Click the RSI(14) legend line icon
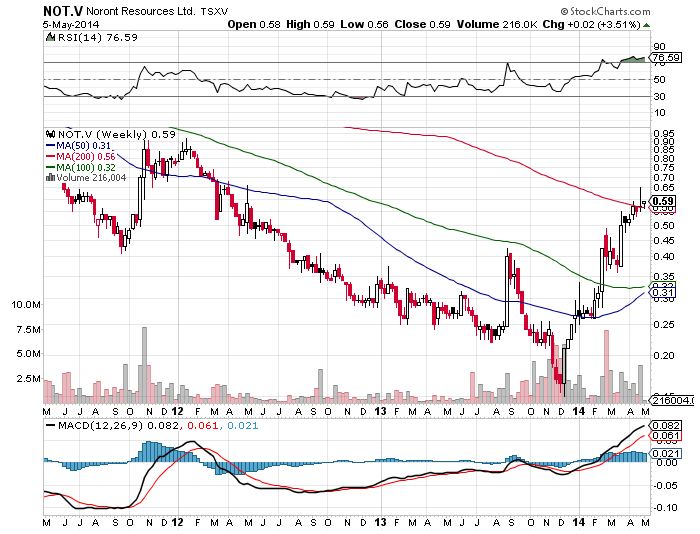This screenshot has width=700, height=534. point(52,37)
